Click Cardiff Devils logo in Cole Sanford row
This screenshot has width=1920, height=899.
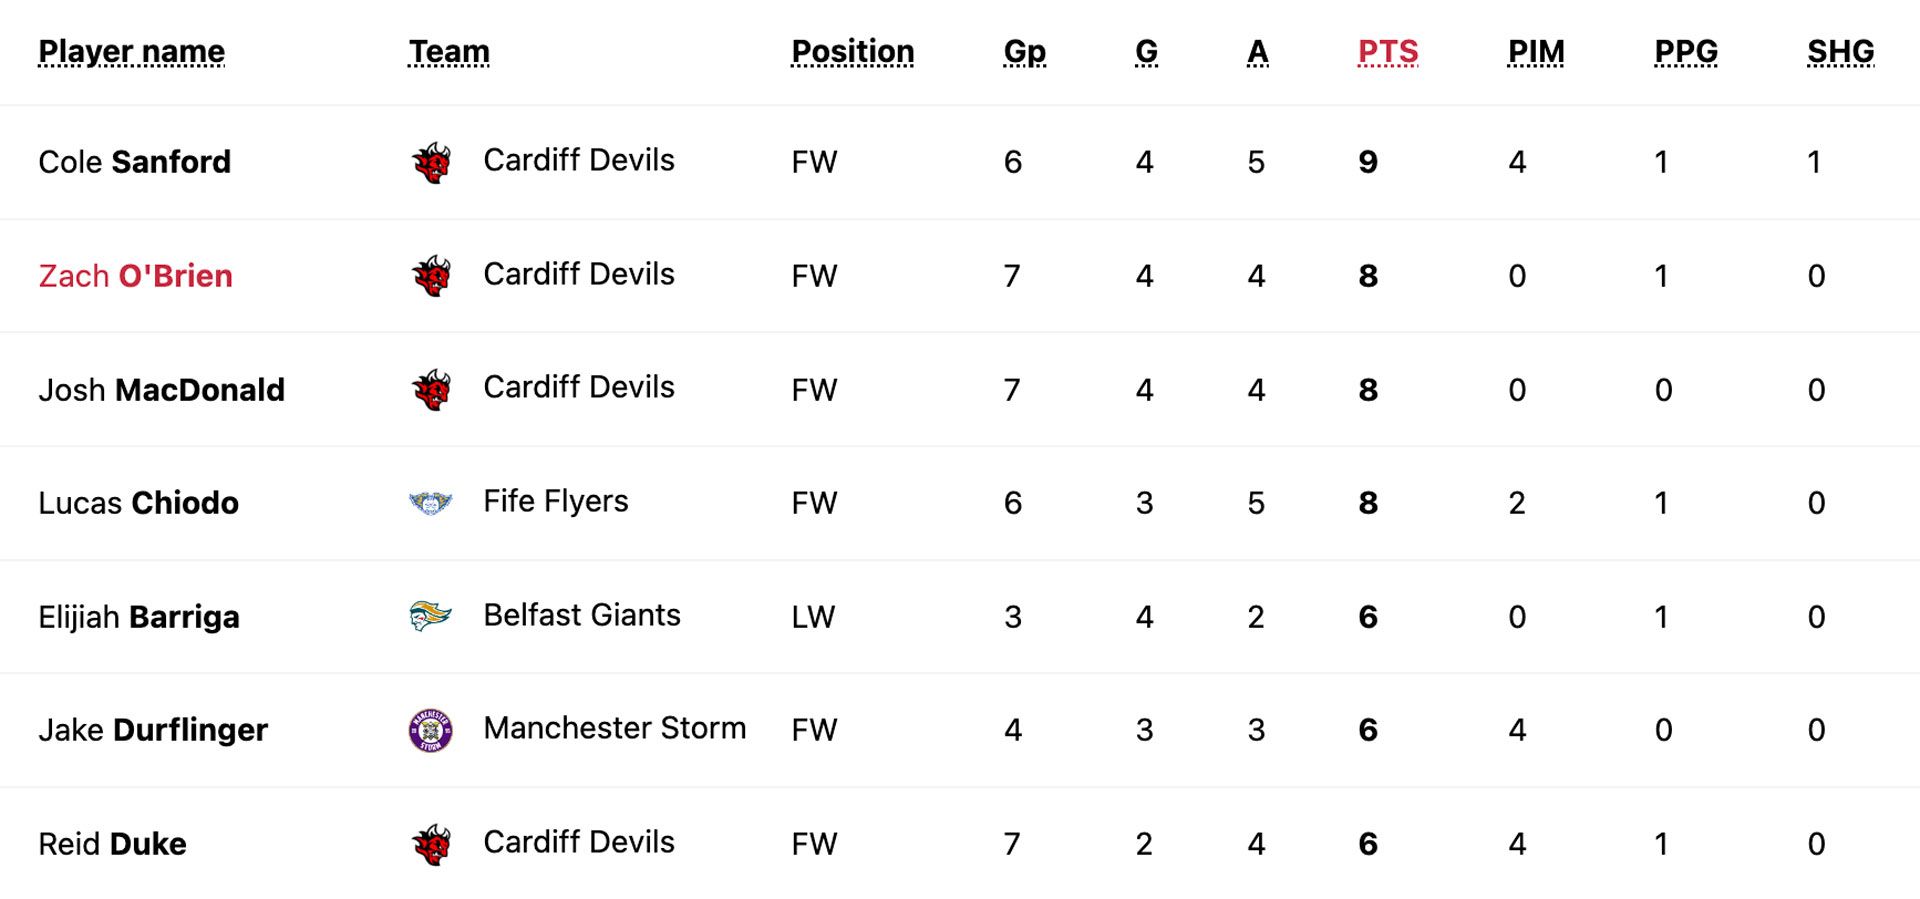(431, 162)
